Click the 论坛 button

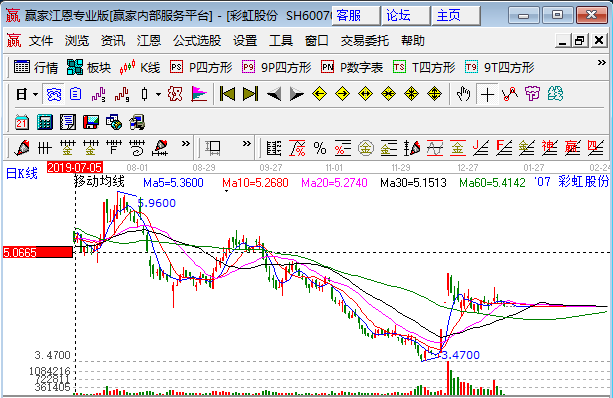[x=406, y=16]
